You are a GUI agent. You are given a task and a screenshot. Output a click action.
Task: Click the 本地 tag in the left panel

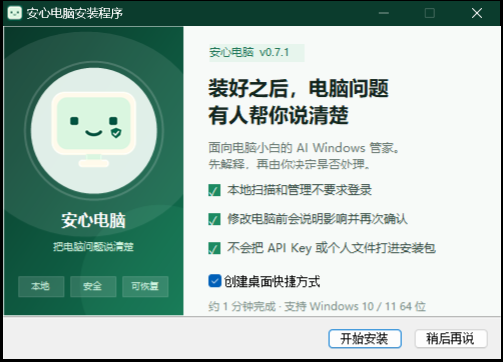(x=41, y=286)
